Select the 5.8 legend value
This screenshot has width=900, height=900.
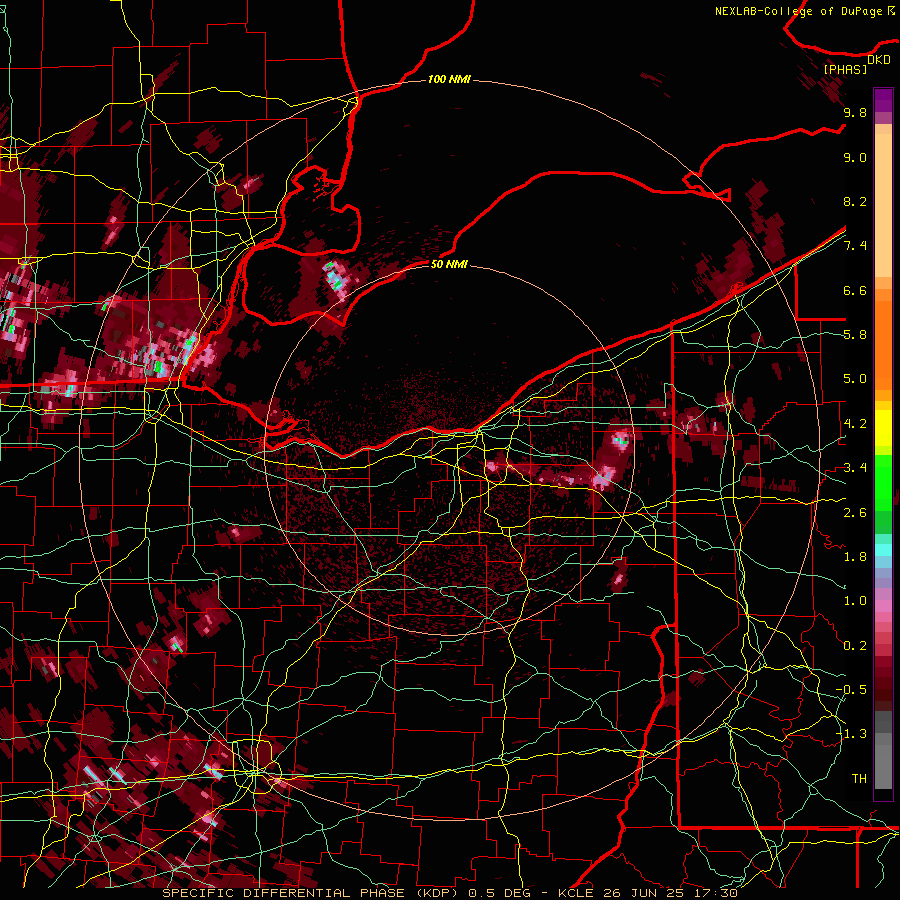(855, 334)
